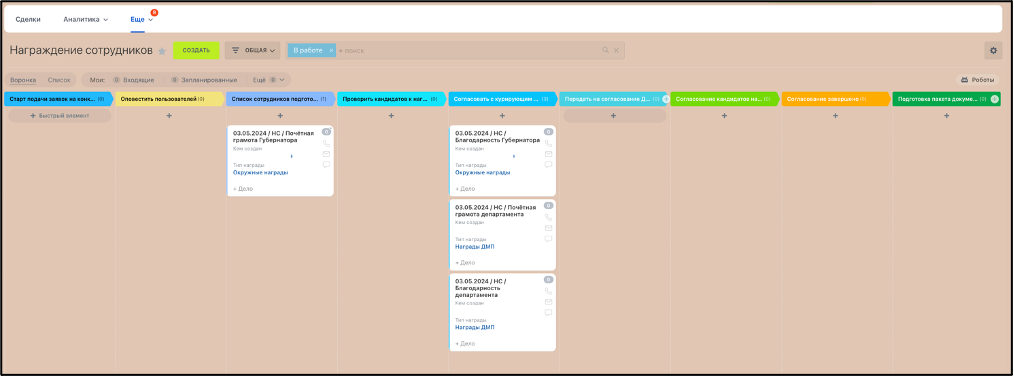Click phone icon on Благодарность департамента card

548,292
